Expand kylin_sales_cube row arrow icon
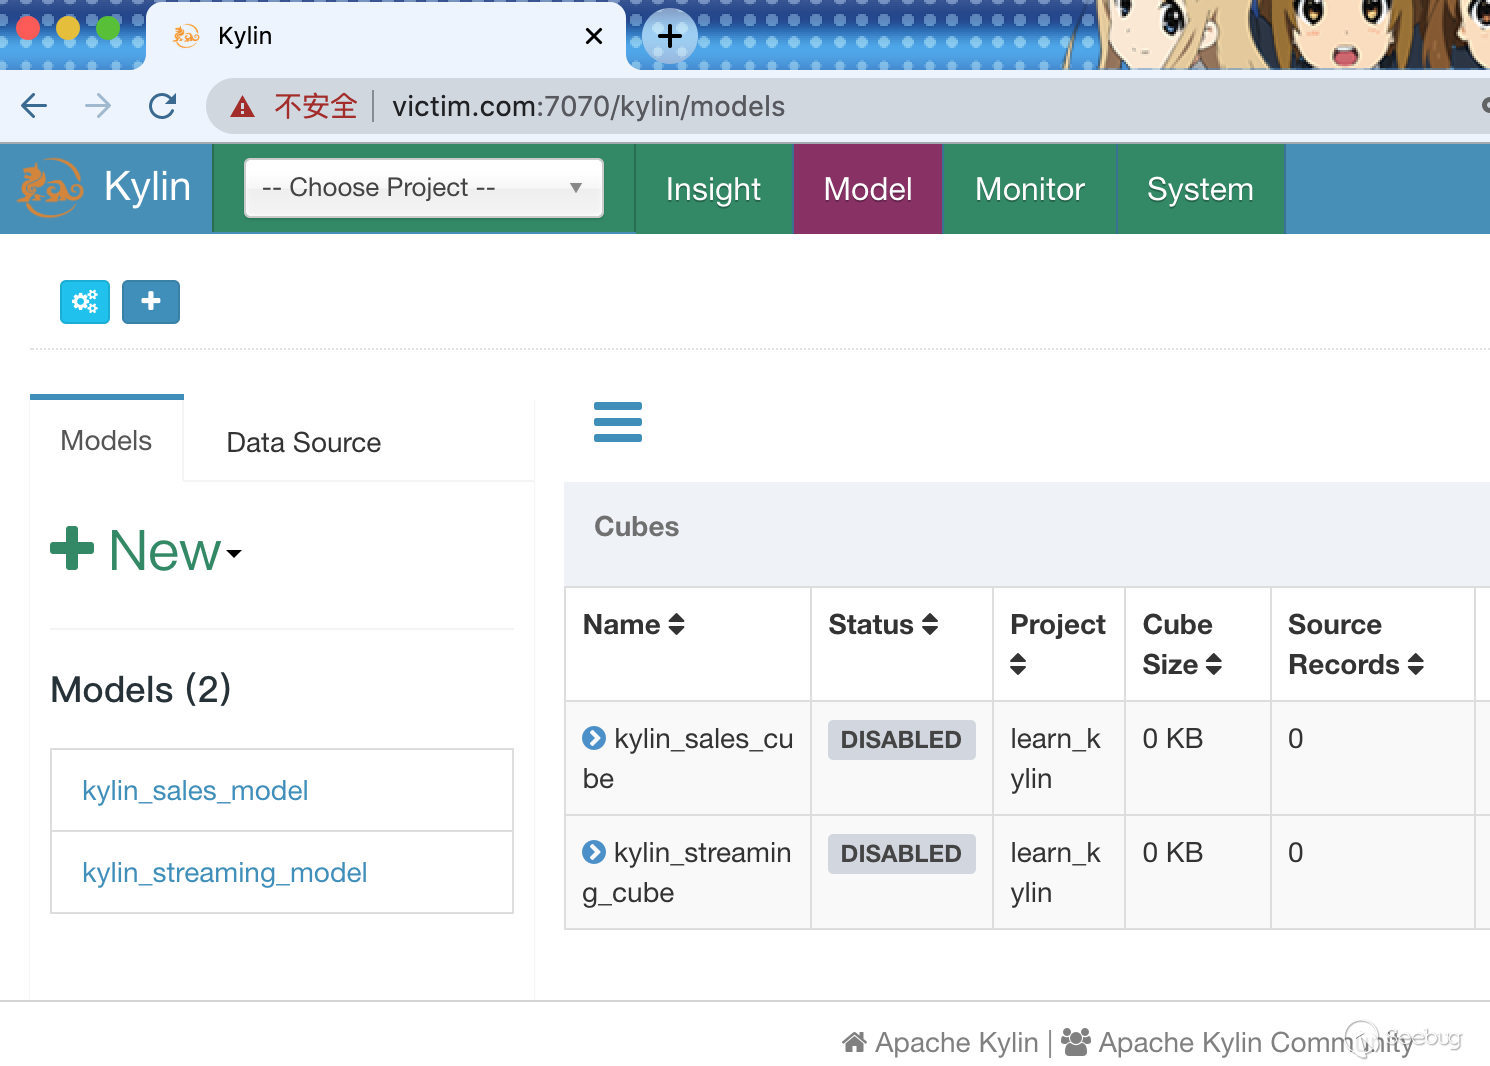The height and width of the screenshot is (1066, 1490). tap(594, 738)
